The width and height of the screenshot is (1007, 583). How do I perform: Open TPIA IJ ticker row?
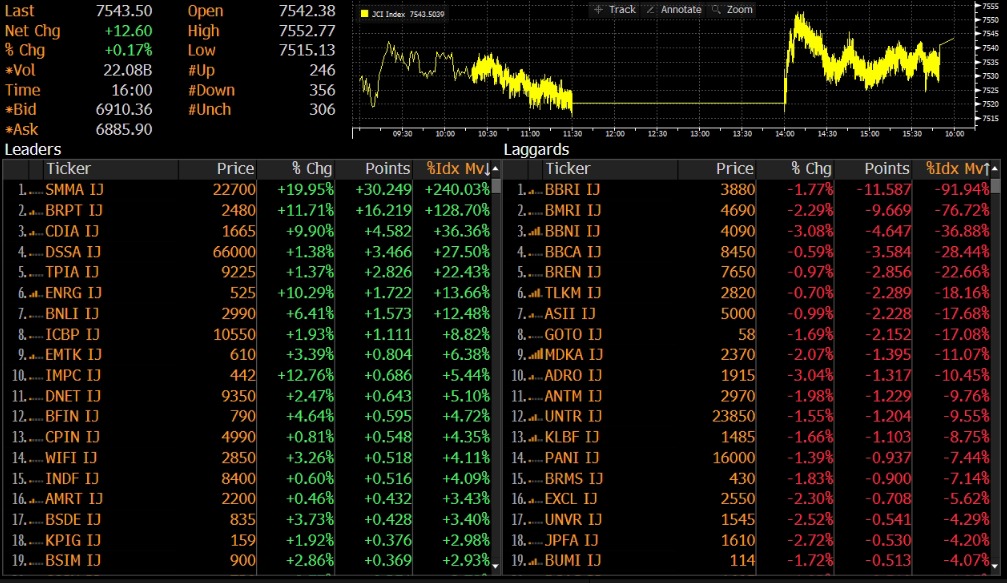coord(72,272)
